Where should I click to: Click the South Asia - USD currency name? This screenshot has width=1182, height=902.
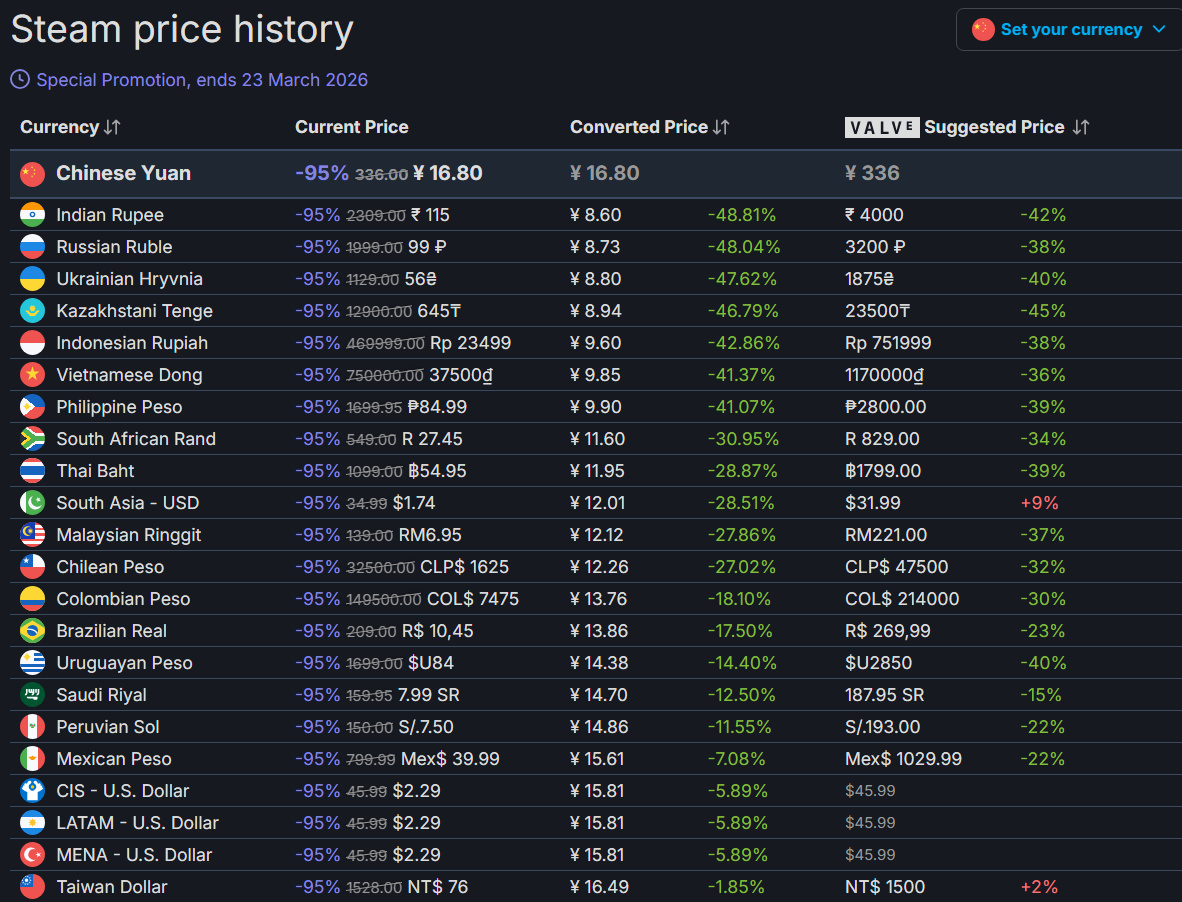click(128, 503)
